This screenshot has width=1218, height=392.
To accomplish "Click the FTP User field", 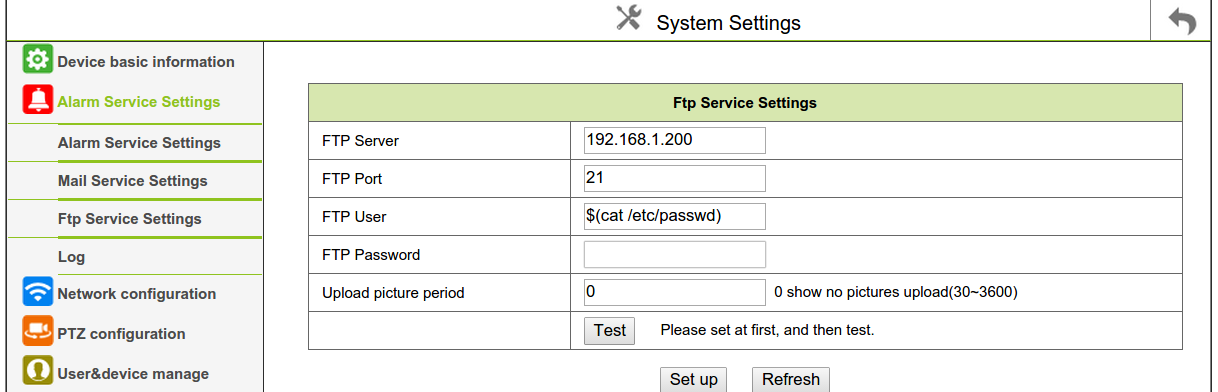I will pos(674,216).
